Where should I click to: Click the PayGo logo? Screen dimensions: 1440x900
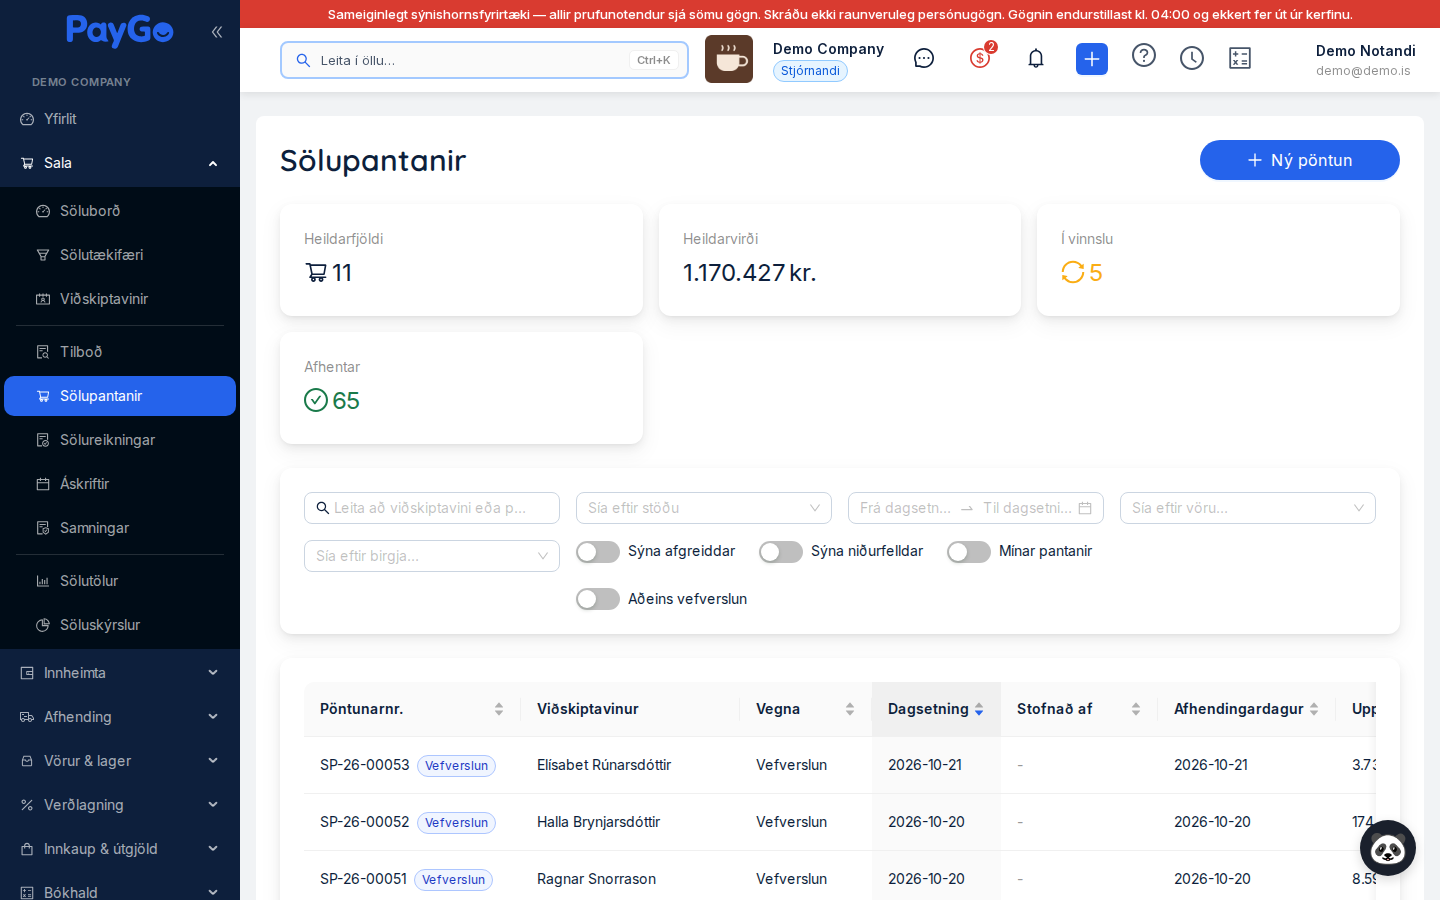120,31
